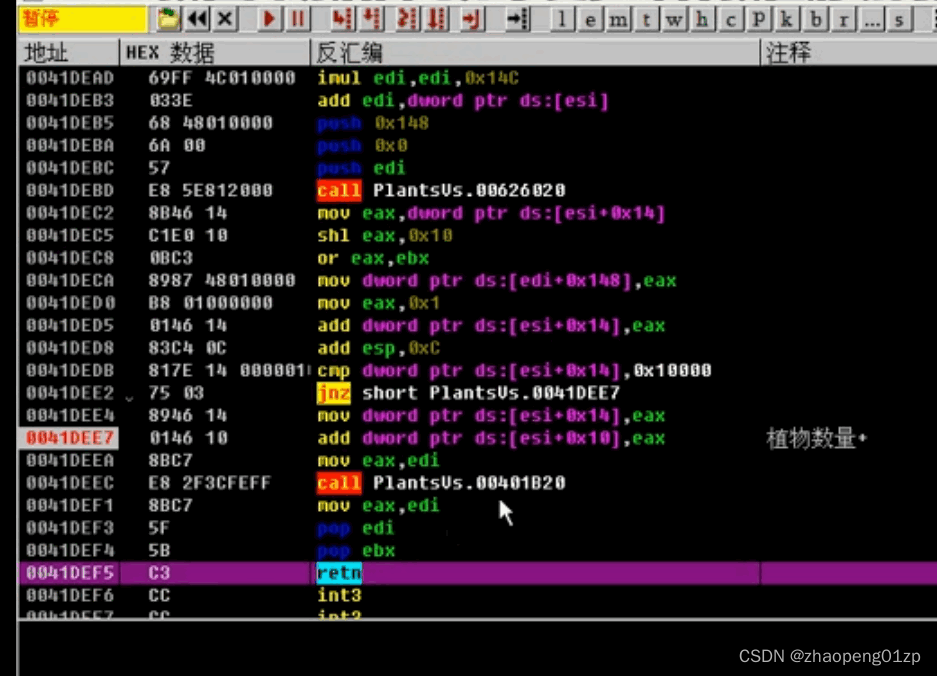This screenshot has height=676, width=937.
Task: Select 'mov dword ptr ds:[edi+0x148],eax' line
Action: [497, 281]
